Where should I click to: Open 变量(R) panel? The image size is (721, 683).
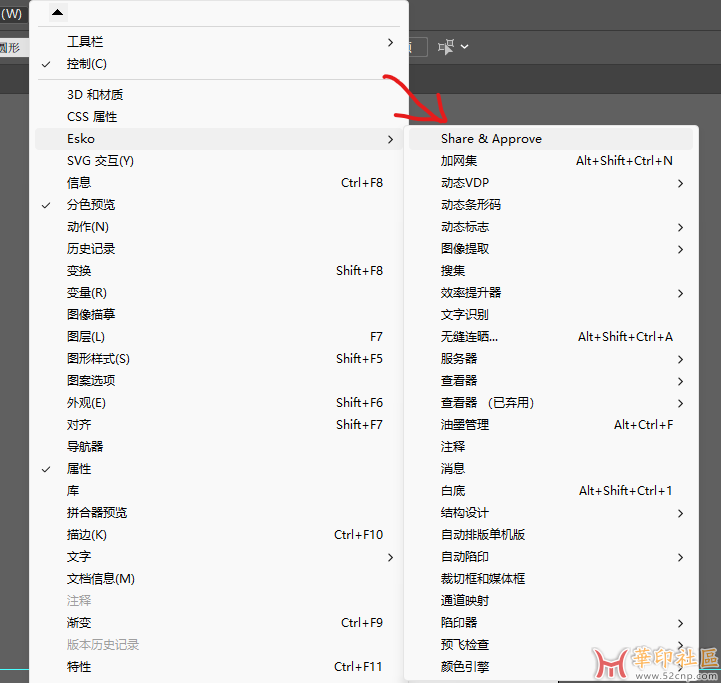coord(219,293)
